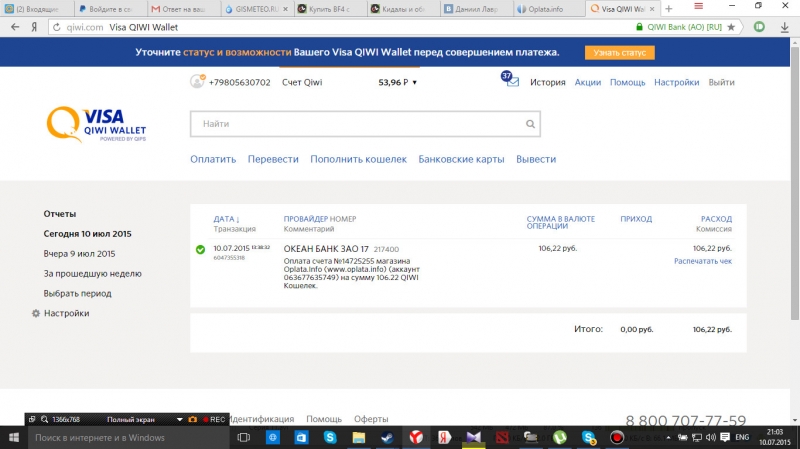Select Сегодня 10 июл 2015 report
Viewport: 800px width, 449px height.
(87, 234)
